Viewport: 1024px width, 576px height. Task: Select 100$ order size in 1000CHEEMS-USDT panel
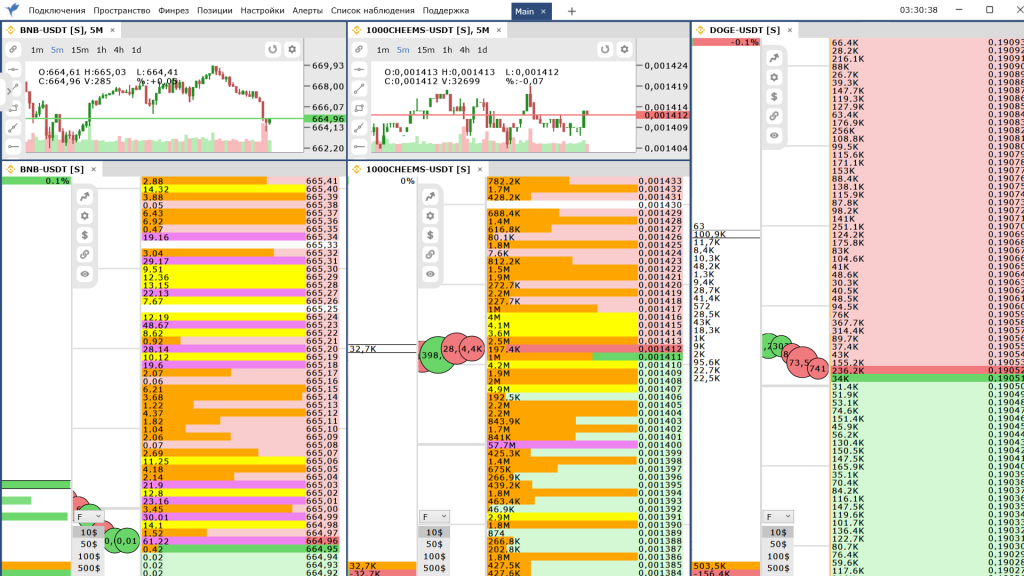[x=434, y=556]
